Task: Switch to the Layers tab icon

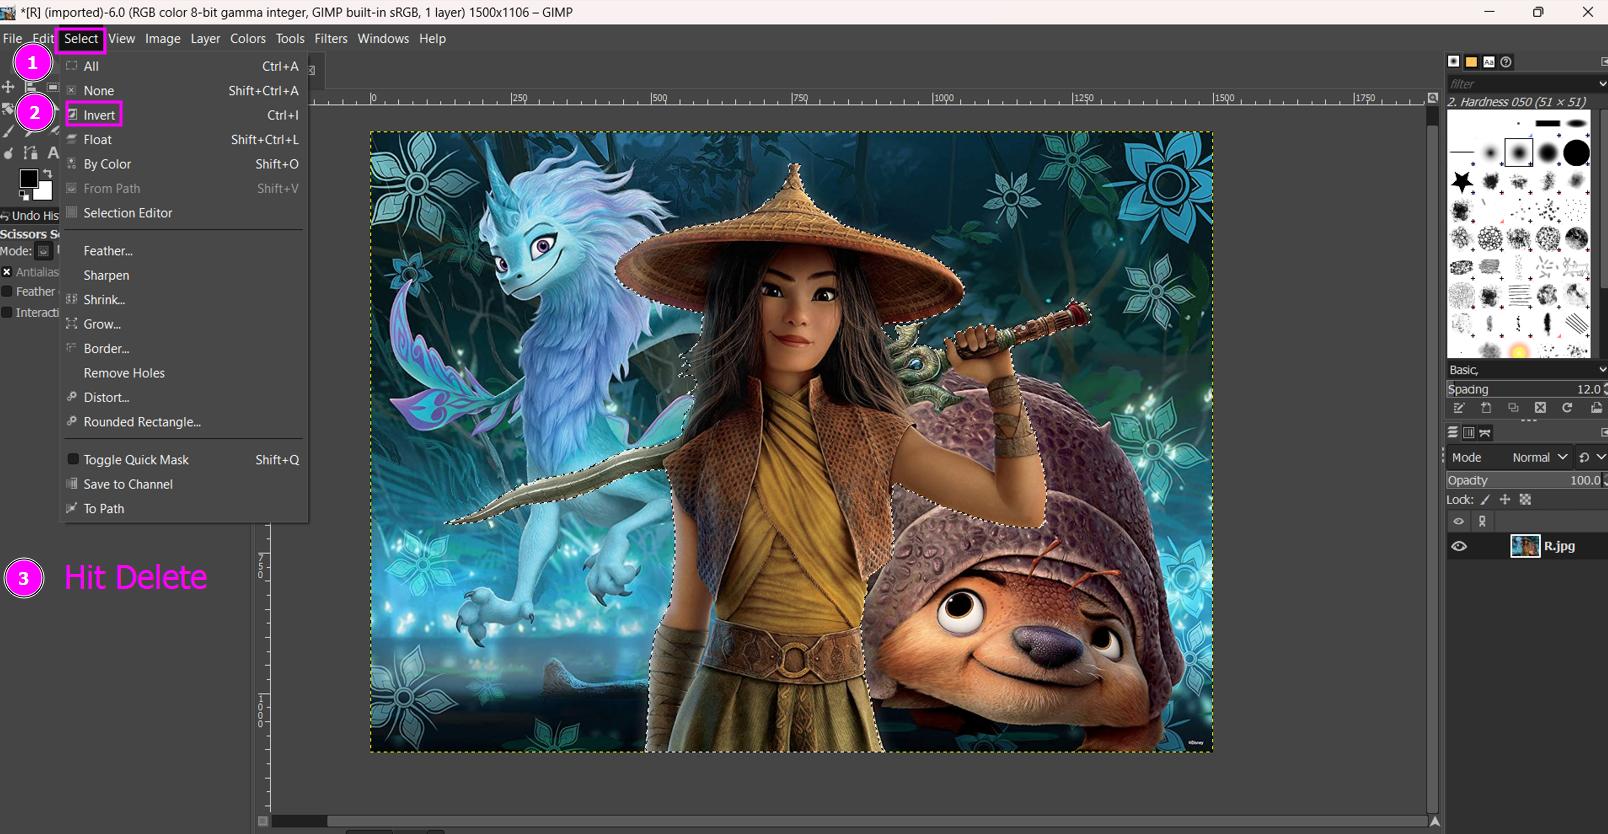Action: pyautogui.click(x=1453, y=432)
